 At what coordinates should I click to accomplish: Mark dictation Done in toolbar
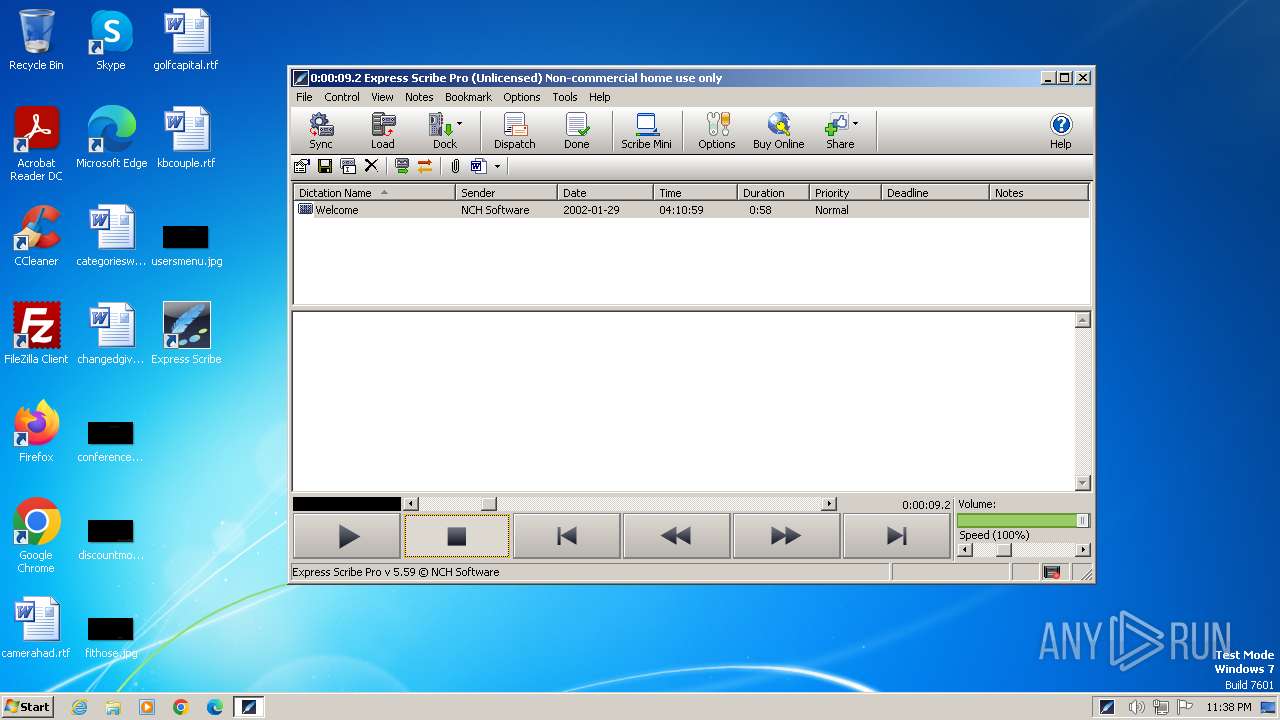pyautogui.click(x=576, y=131)
